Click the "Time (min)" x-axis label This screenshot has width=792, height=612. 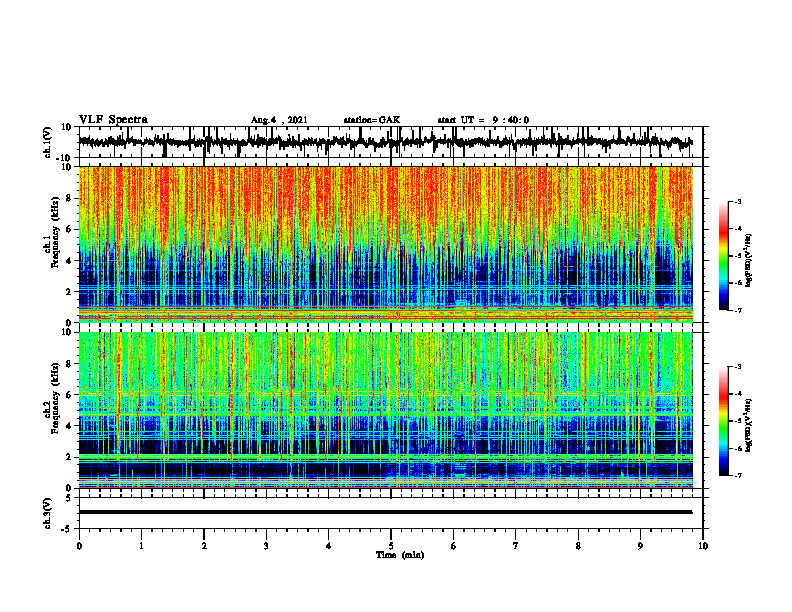tap(400, 555)
